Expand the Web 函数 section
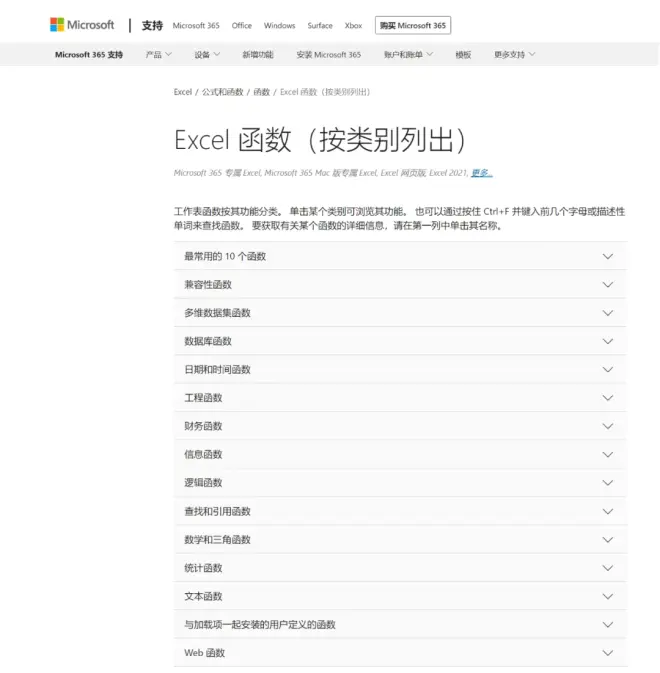660x673 pixels. coord(400,653)
